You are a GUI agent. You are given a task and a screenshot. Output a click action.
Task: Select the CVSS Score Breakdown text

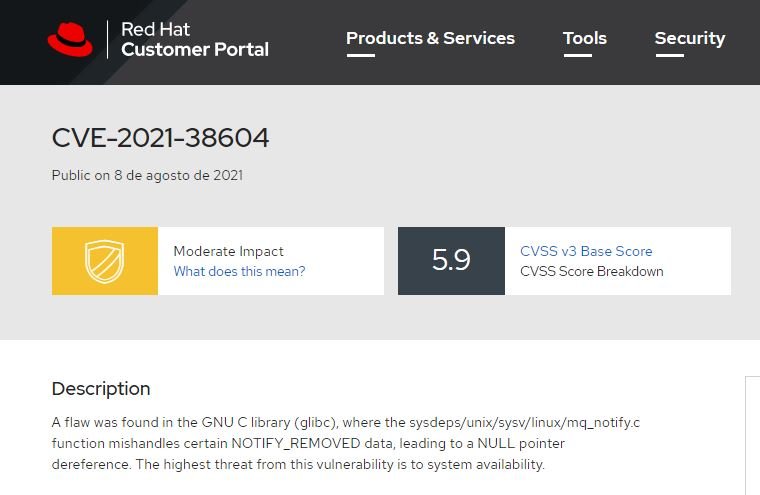[x=592, y=271]
